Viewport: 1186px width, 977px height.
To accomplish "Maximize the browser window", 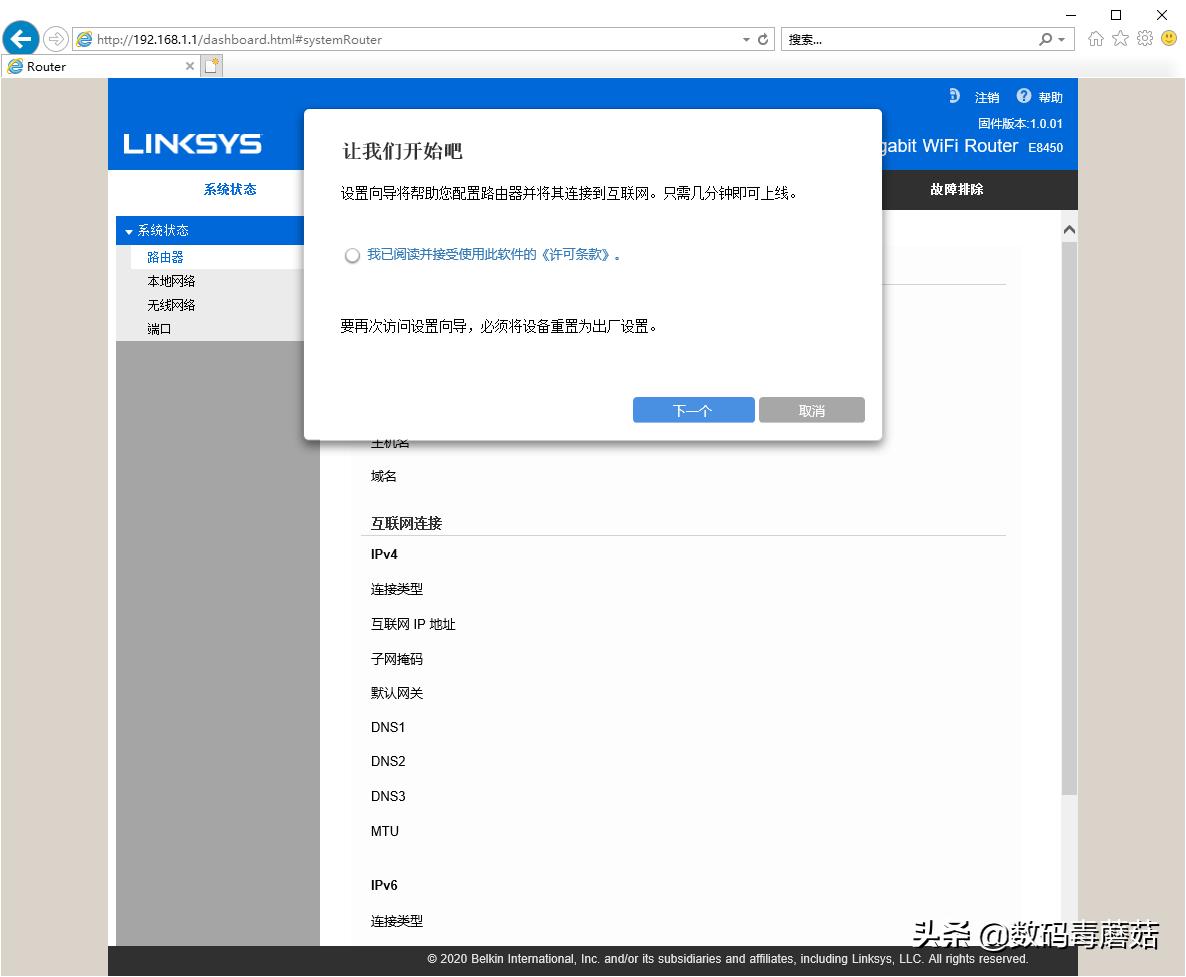I will [1116, 14].
